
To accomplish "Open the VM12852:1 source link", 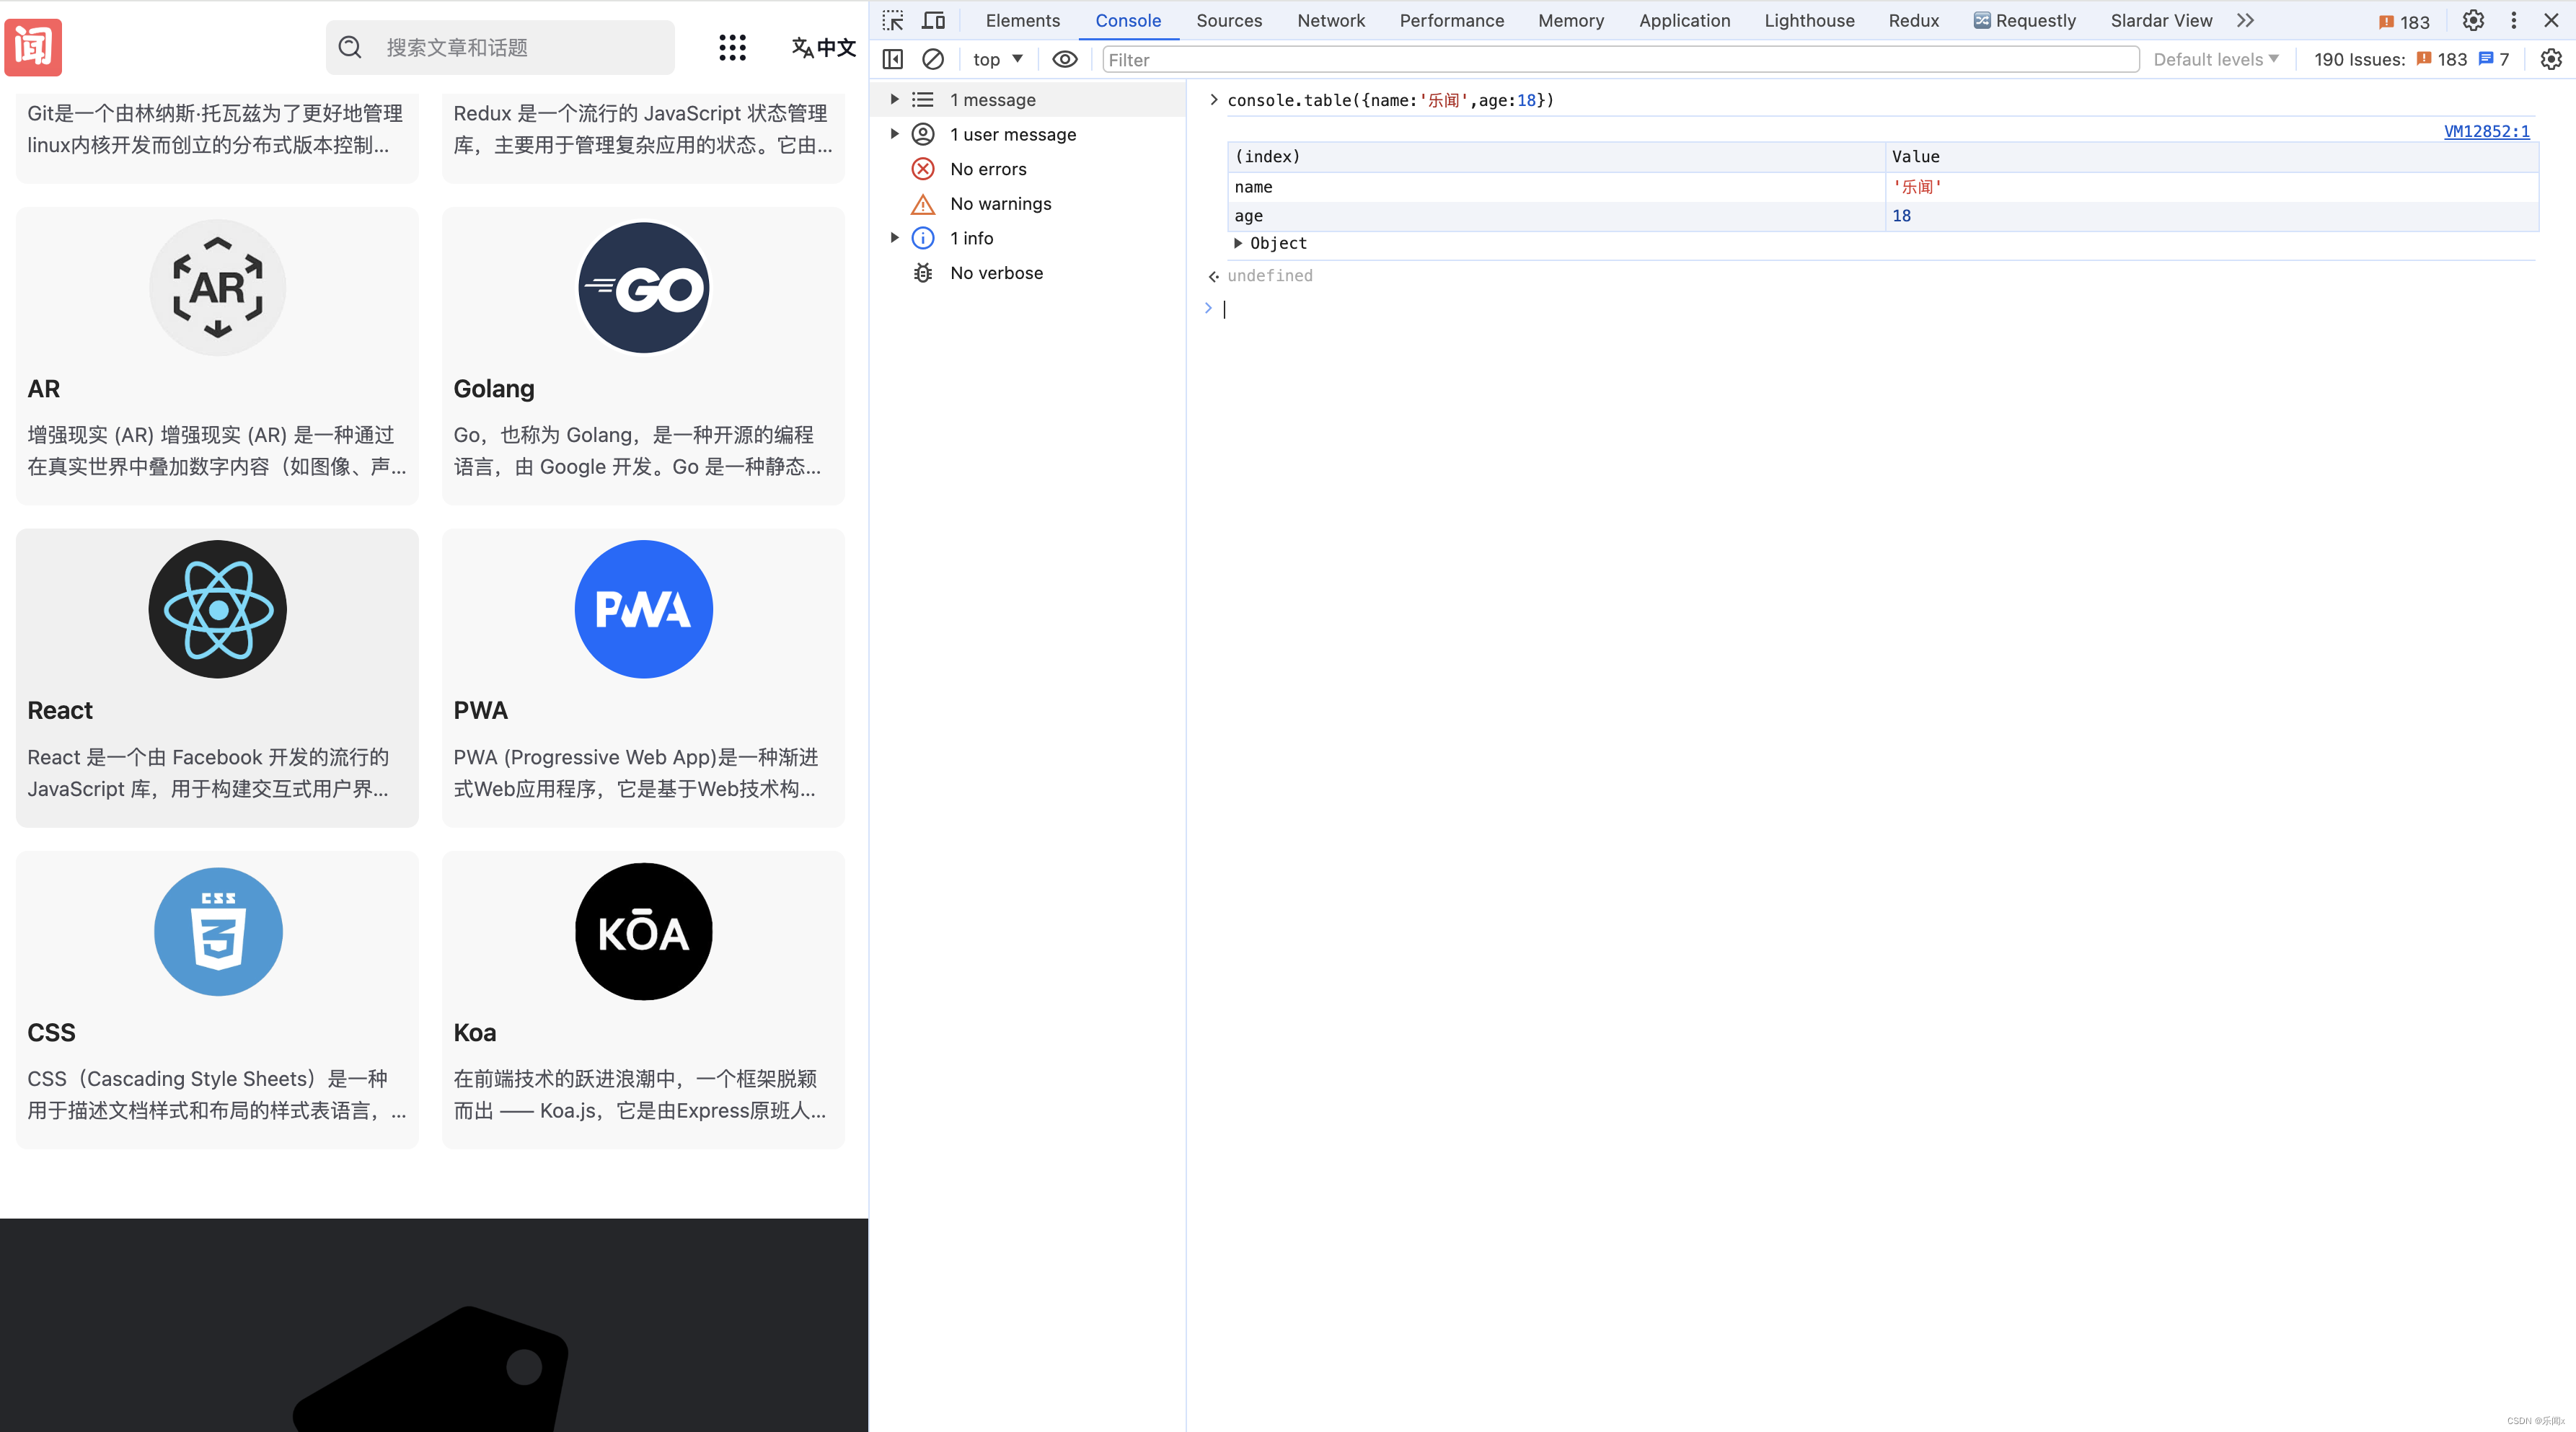I will coord(2486,131).
